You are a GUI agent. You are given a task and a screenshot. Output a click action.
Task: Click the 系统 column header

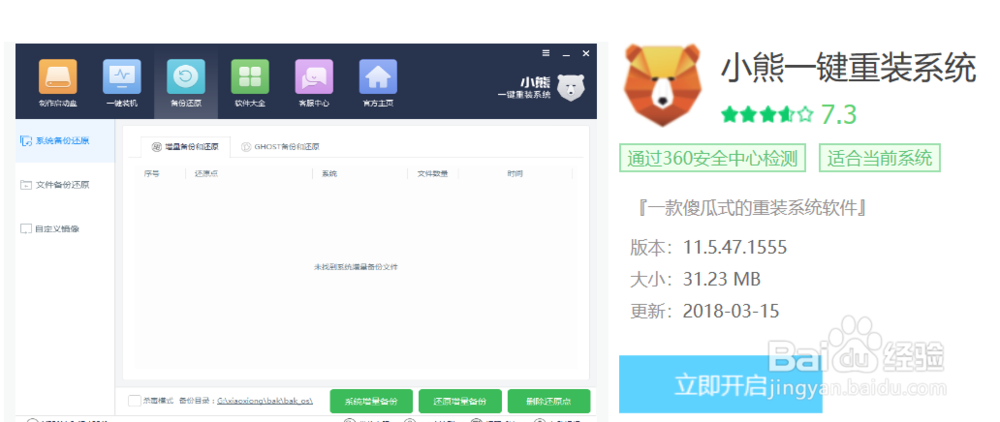pos(329,173)
